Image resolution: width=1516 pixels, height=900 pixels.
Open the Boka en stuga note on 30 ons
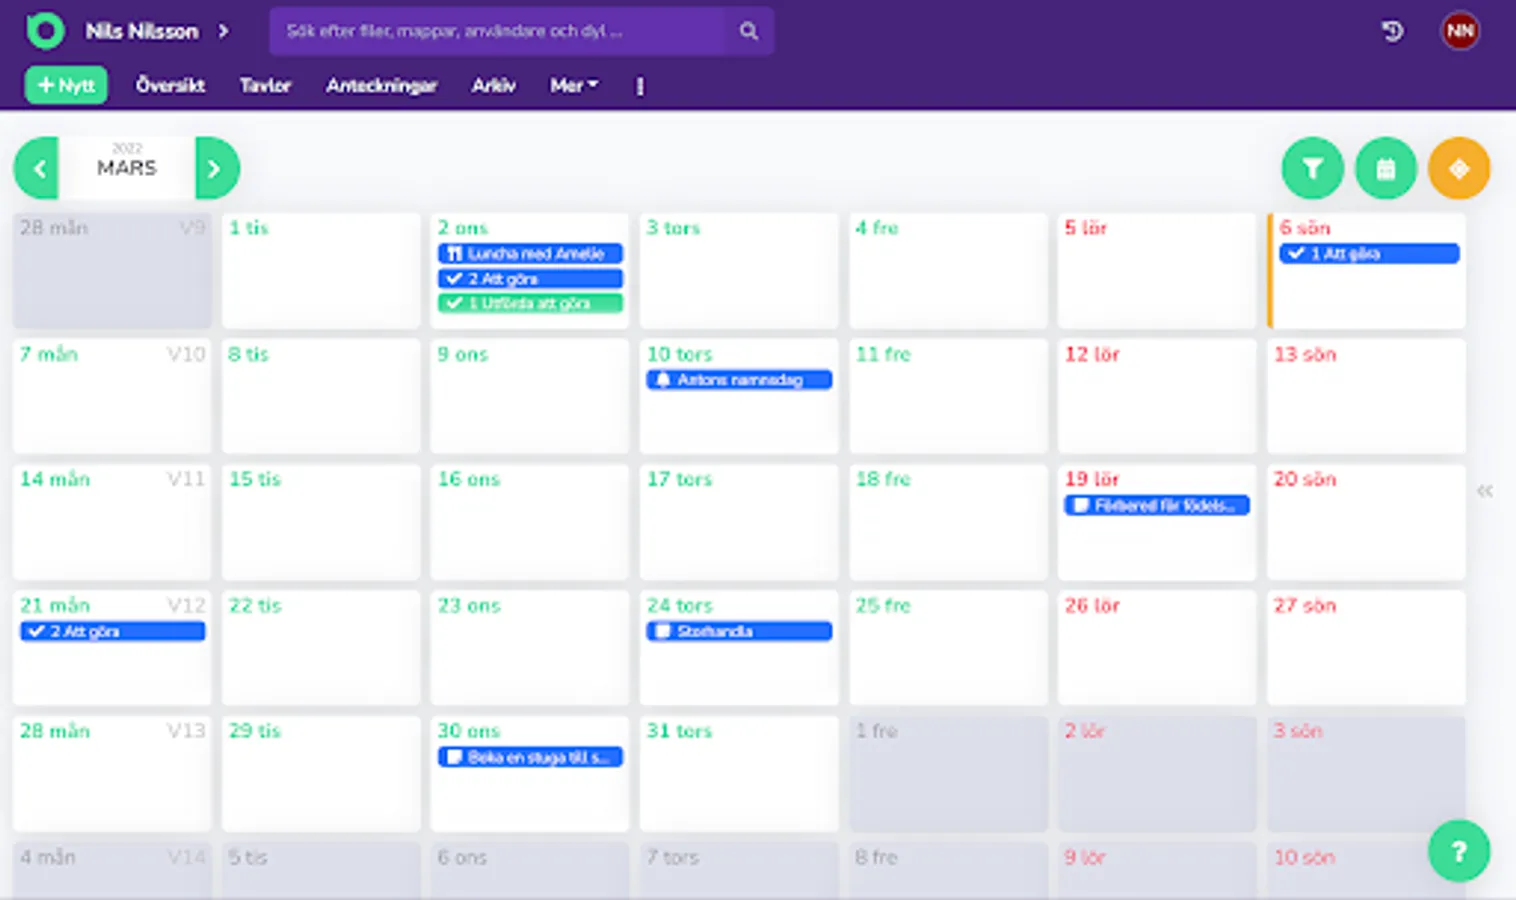click(x=530, y=758)
